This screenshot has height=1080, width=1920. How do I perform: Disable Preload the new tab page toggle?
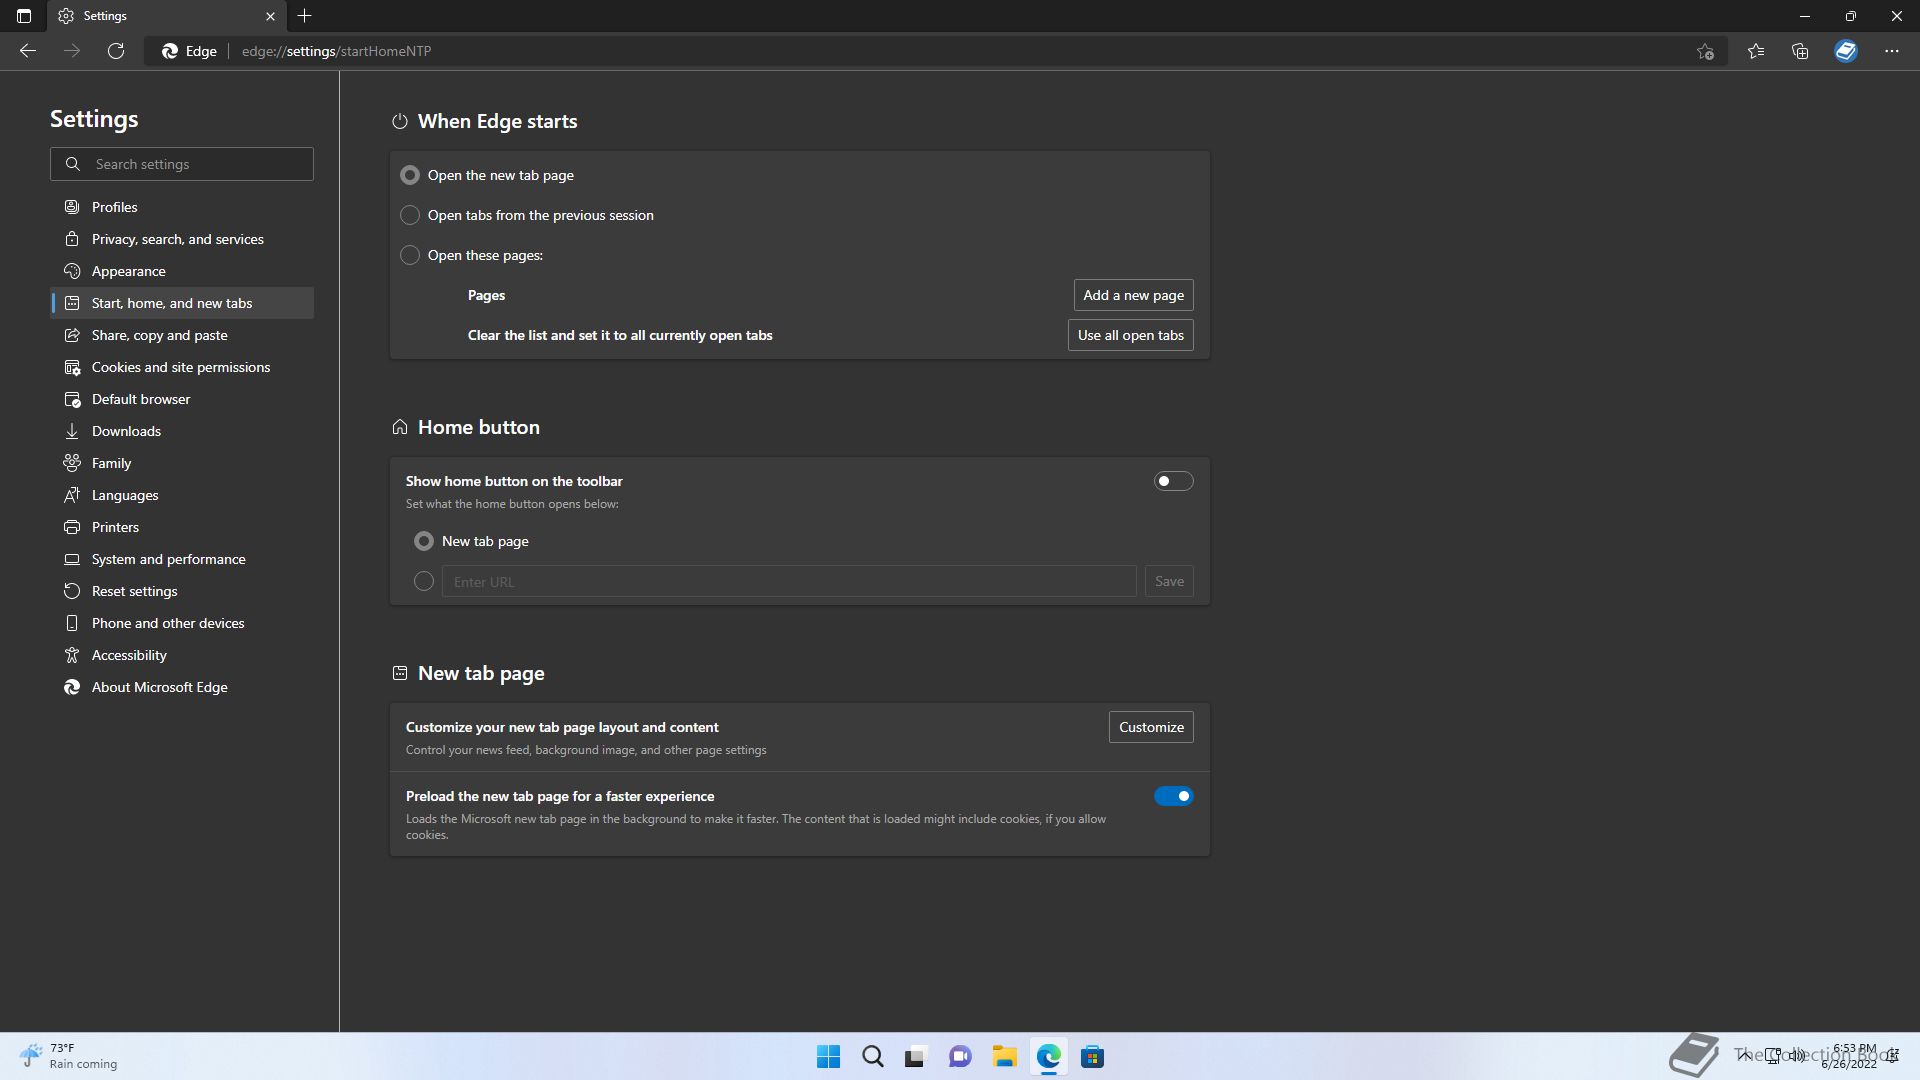click(x=1173, y=796)
